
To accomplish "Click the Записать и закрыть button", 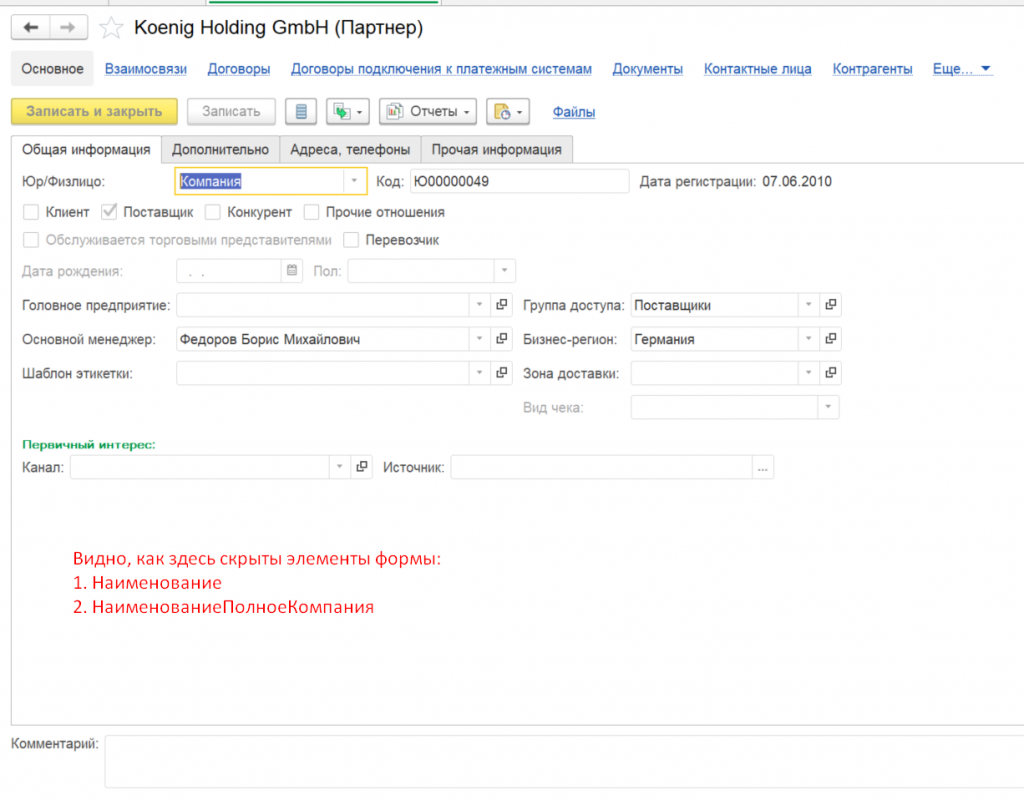I will point(94,112).
